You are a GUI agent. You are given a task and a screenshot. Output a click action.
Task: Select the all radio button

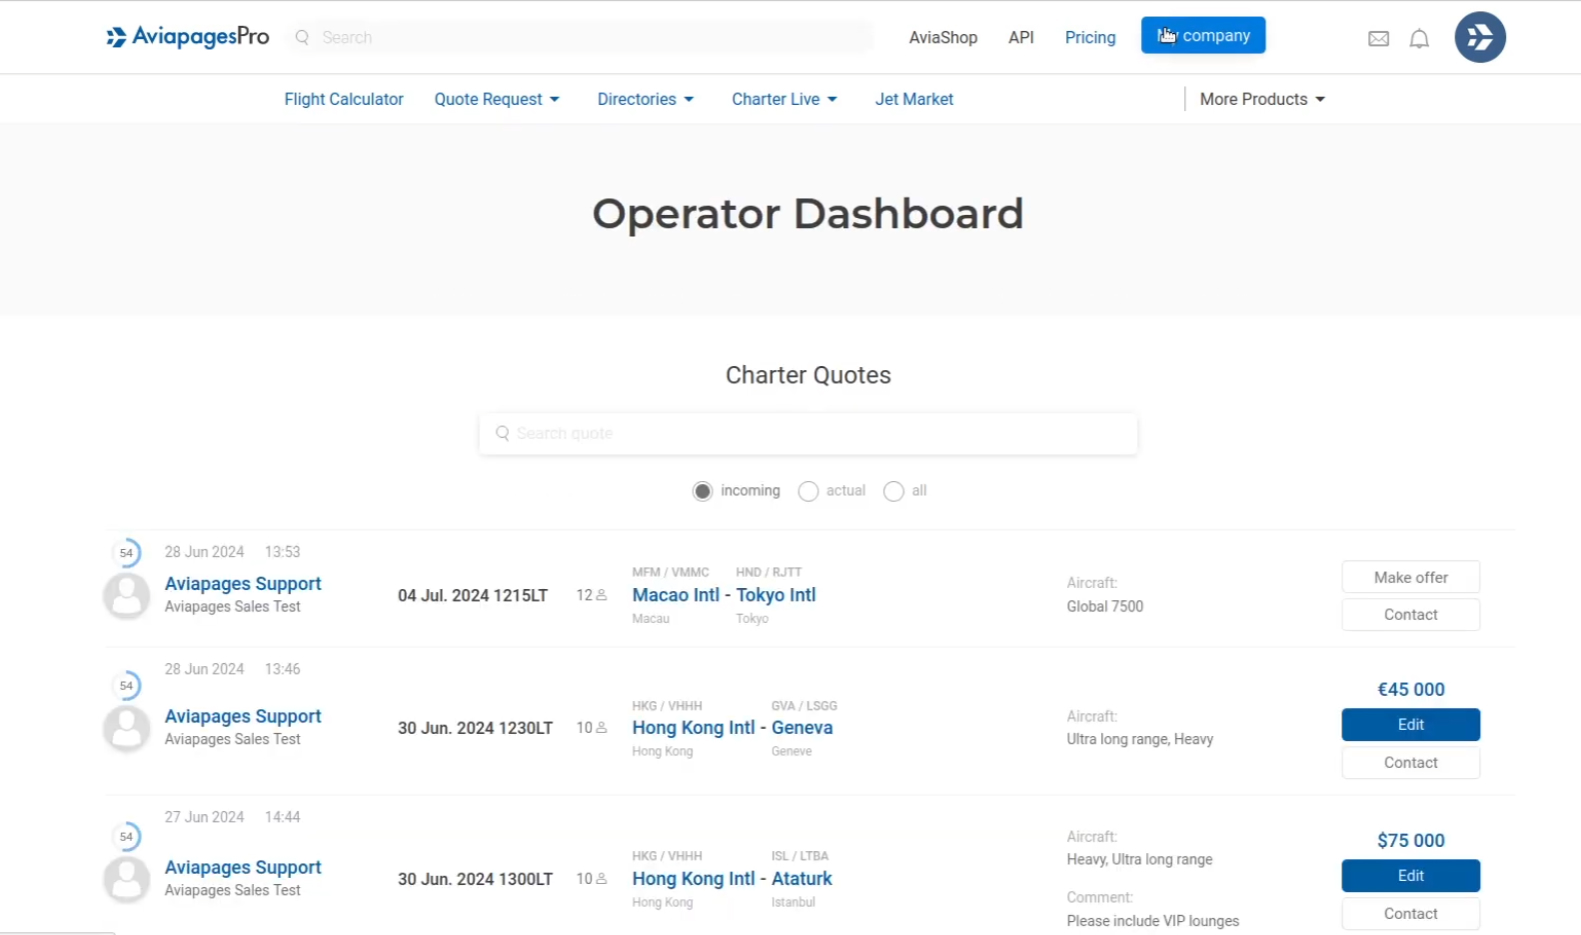[x=894, y=491]
